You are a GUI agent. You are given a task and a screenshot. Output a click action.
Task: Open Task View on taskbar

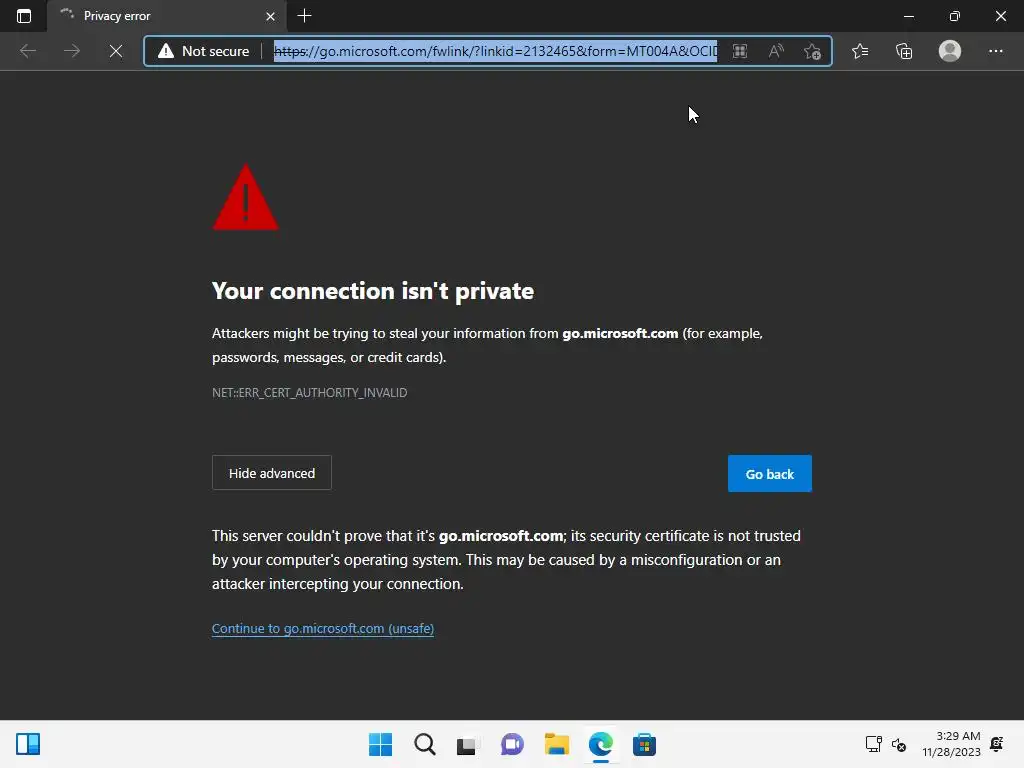coord(468,744)
